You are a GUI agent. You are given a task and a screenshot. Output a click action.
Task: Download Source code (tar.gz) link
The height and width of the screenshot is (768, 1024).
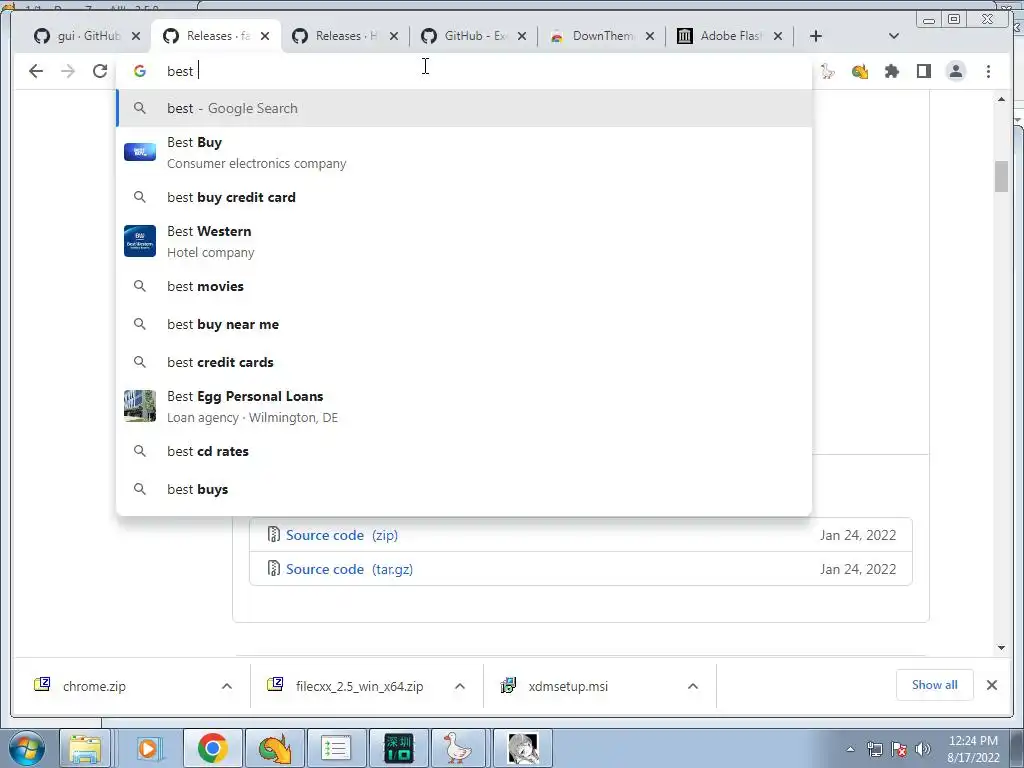[349, 569]
